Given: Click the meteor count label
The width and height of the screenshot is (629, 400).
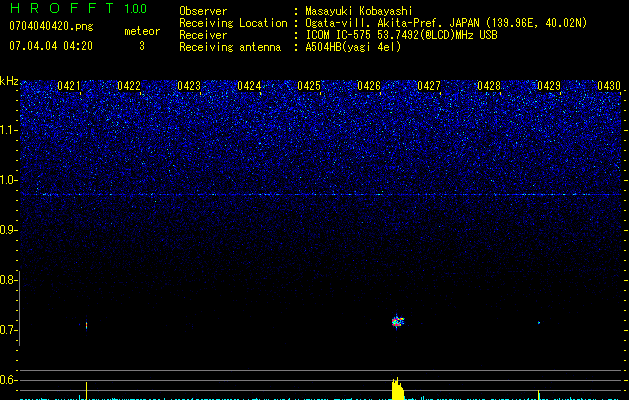Looking at the screenshot, I should (x=142, y=31).
